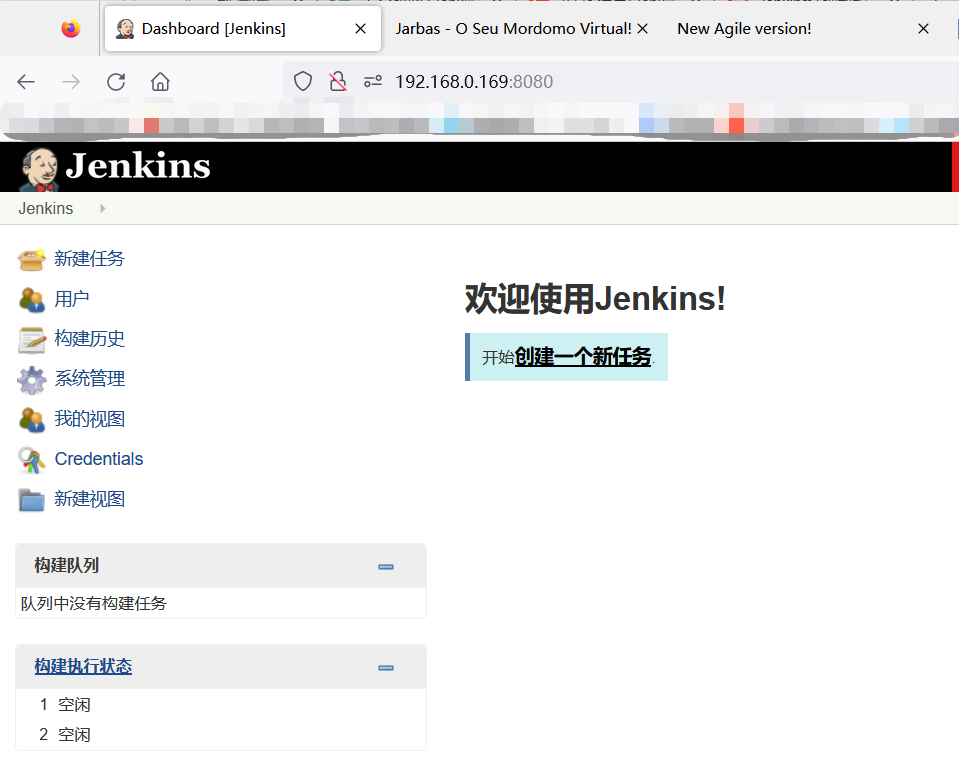The width and height of the screenshot is (959, 775).
Task: Click the 新建任务 package icon
Action: pyautogui.click(x=31, y=259)
